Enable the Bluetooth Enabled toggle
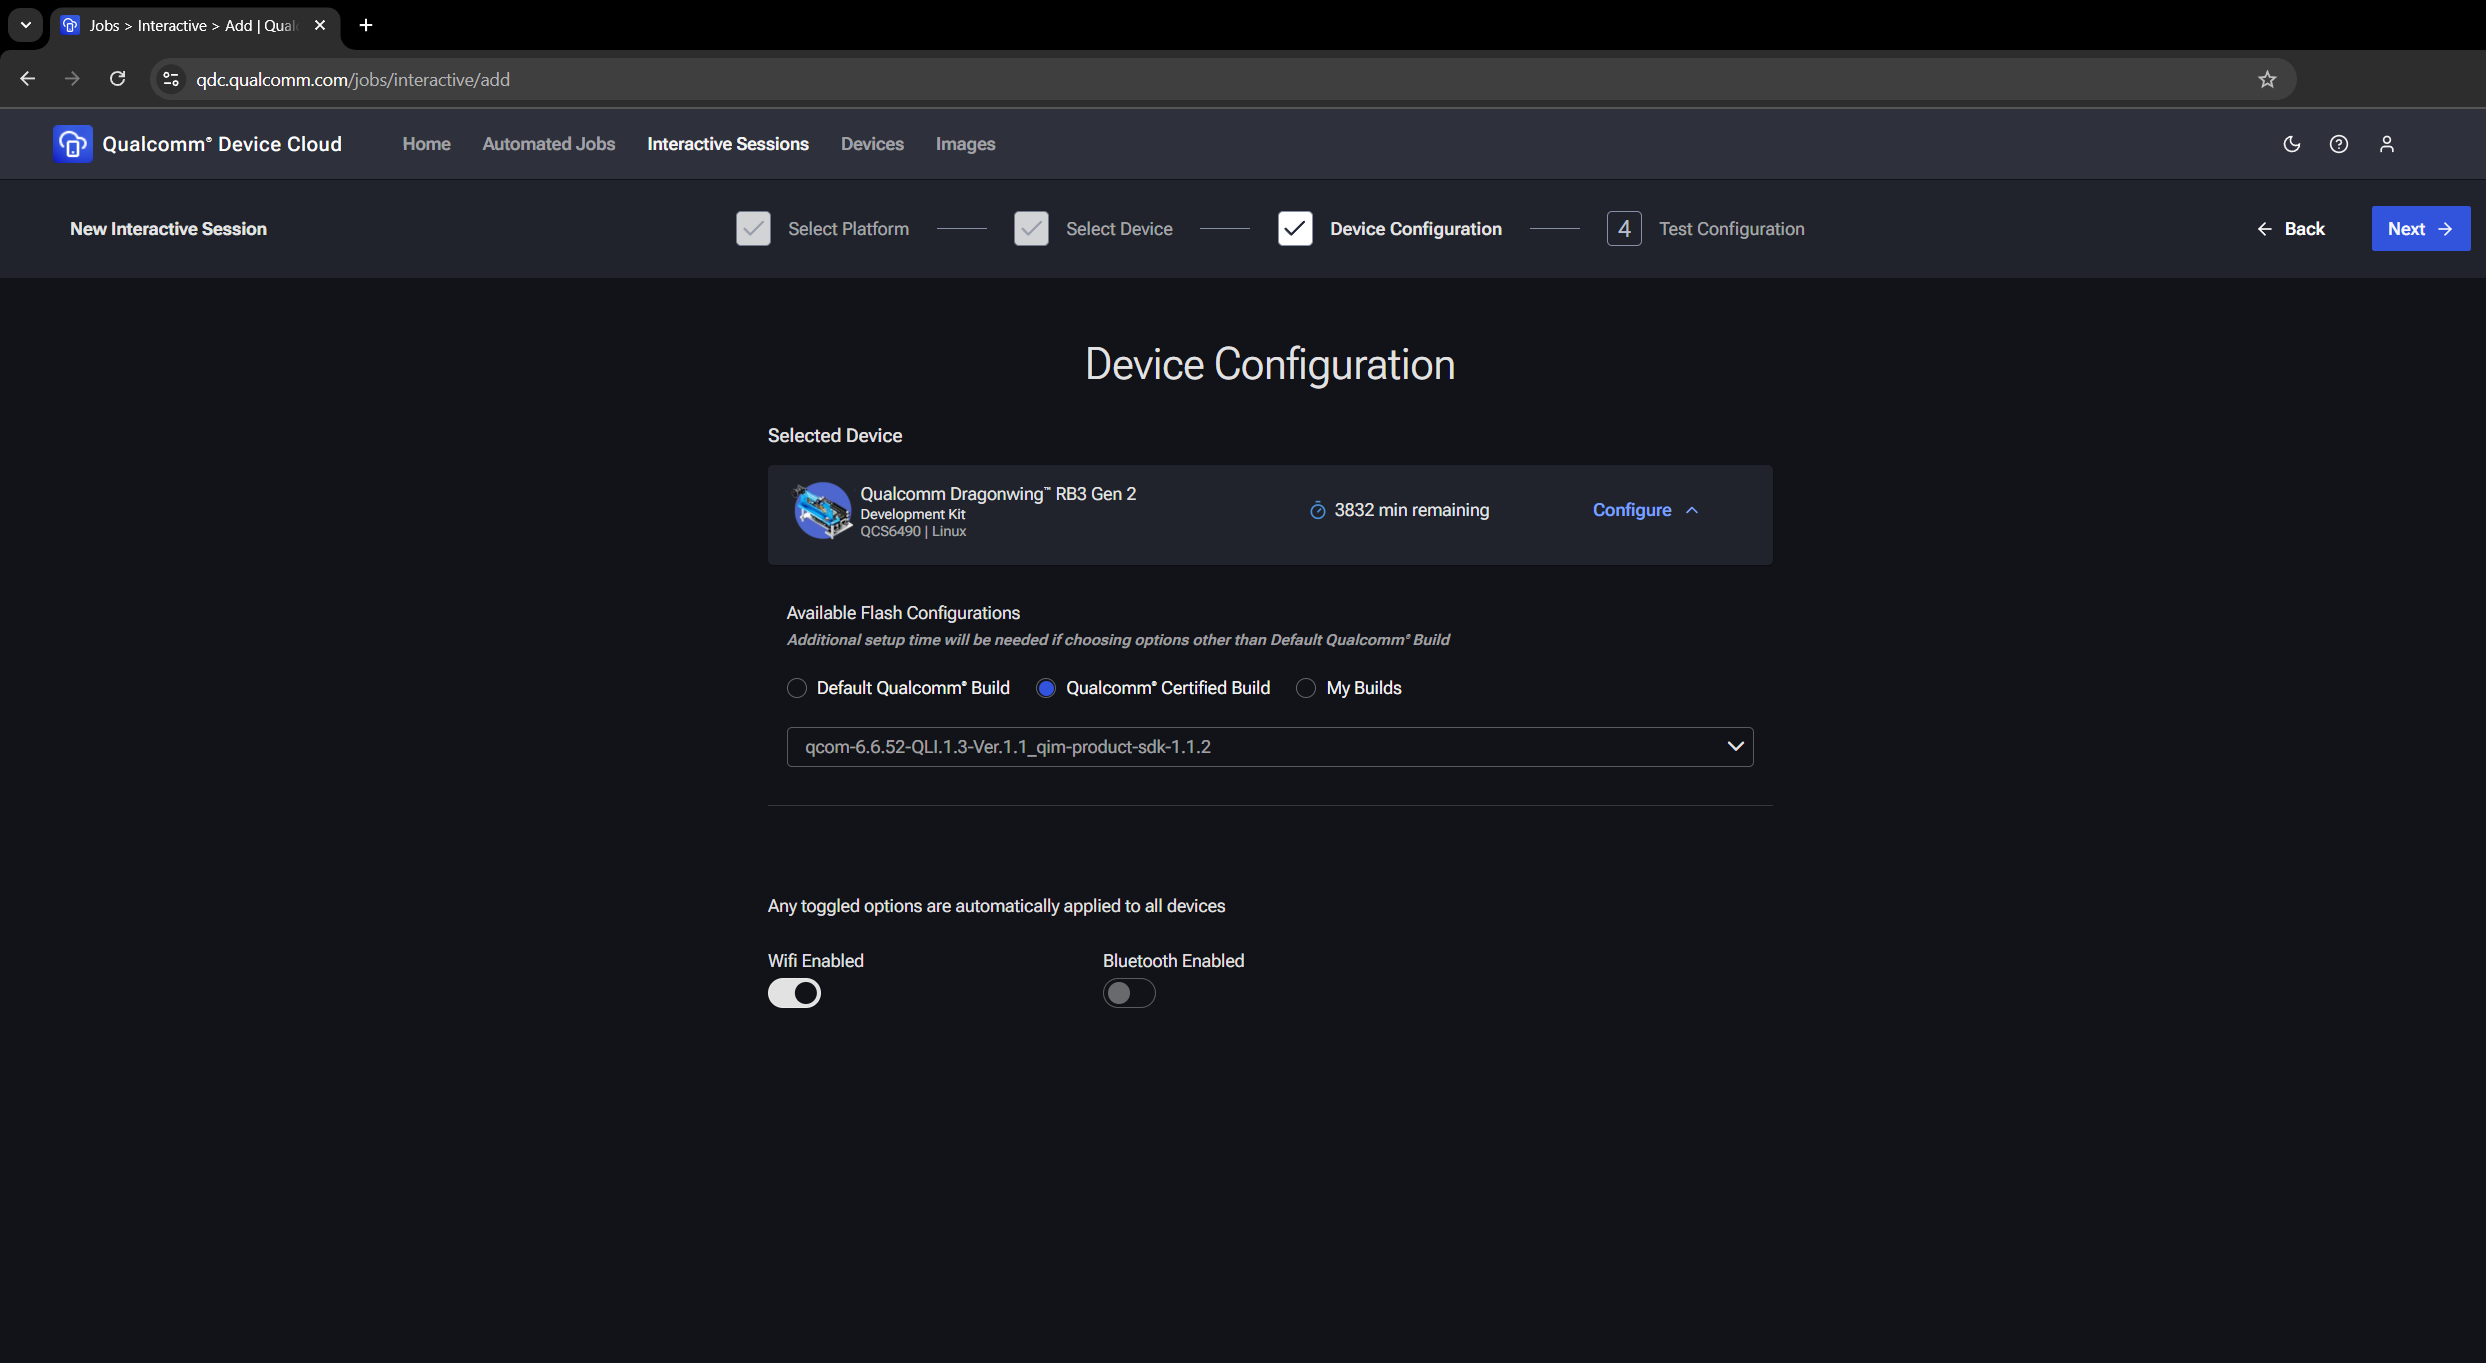The height and width of the screenshot is (1363, 2486). (x=1129, y=993)
